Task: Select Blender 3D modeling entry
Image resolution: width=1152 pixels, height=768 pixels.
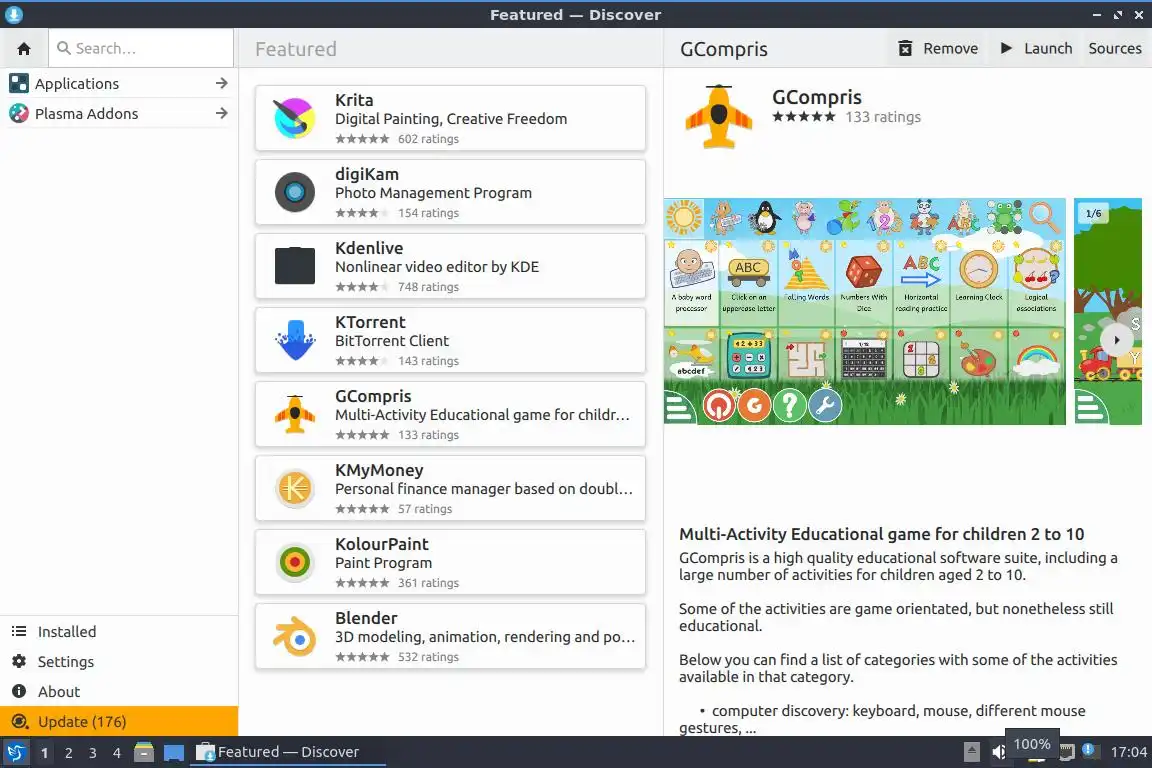Action: (x=450, y=636)
